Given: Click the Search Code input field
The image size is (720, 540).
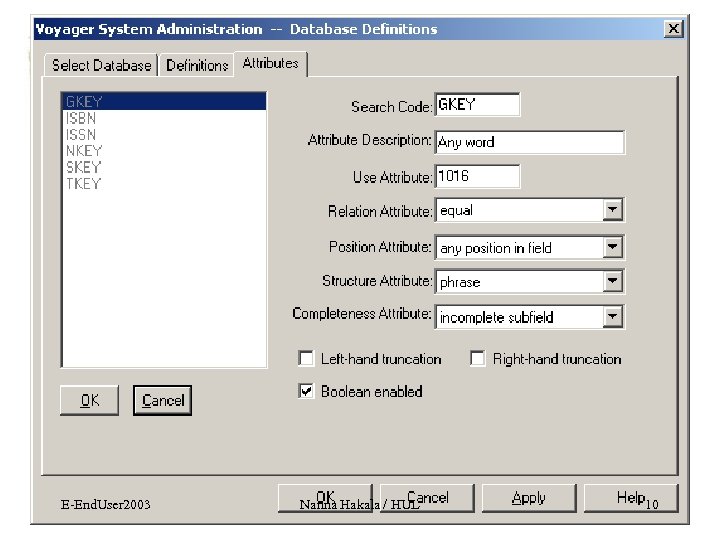Looking at the screenshot, I should click(477, 105).
